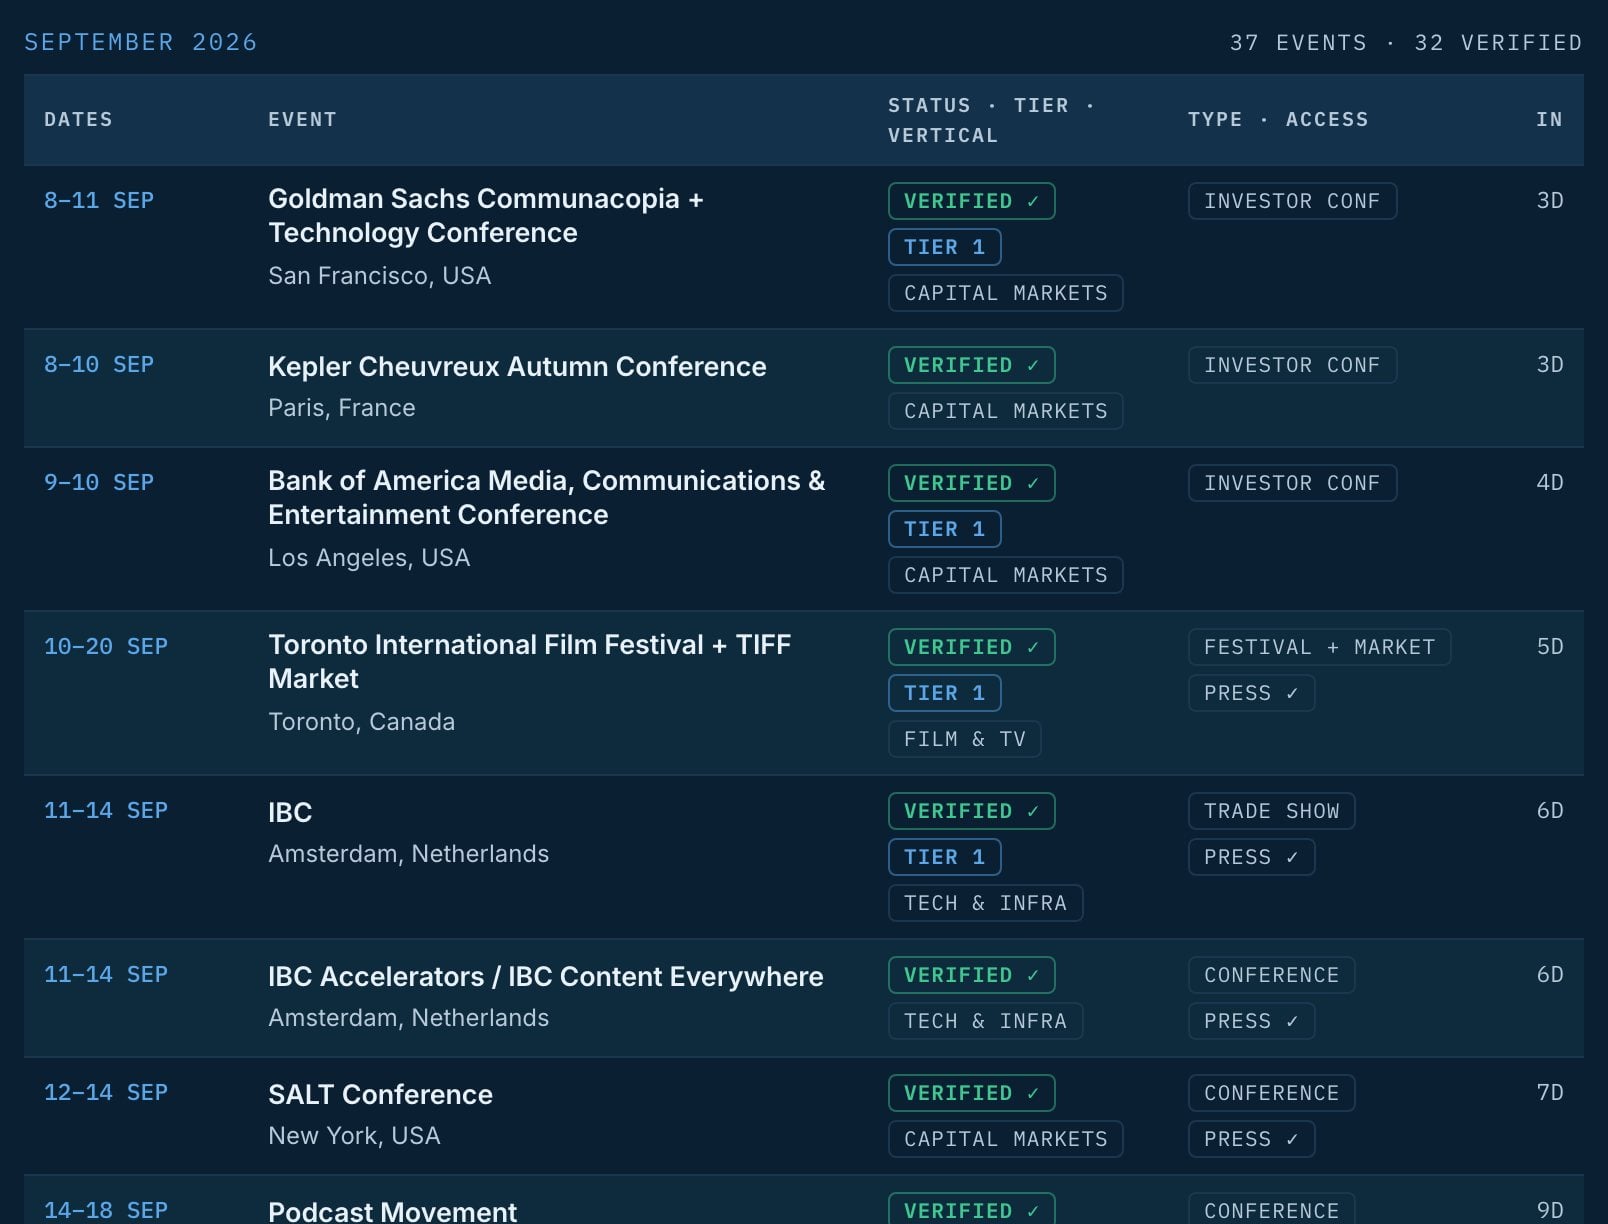Open the Podcast Movement event
The width and height of the screenshot is (1608, 1224).
392,1211
